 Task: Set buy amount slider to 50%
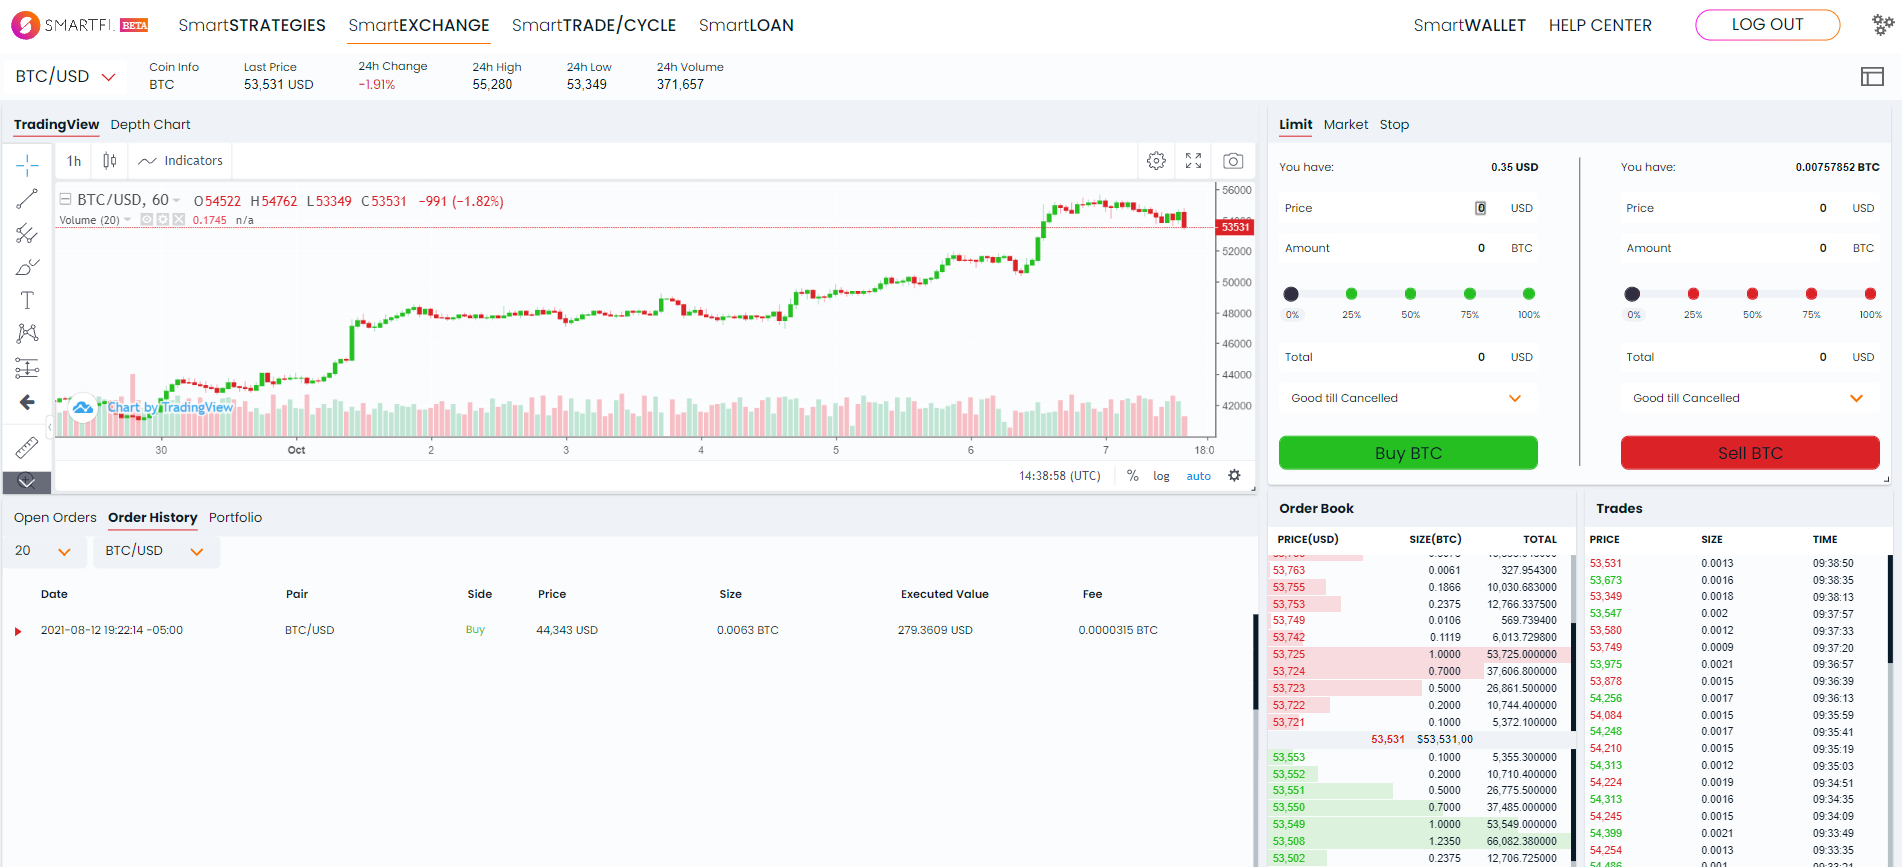[x=1410, y=294]
